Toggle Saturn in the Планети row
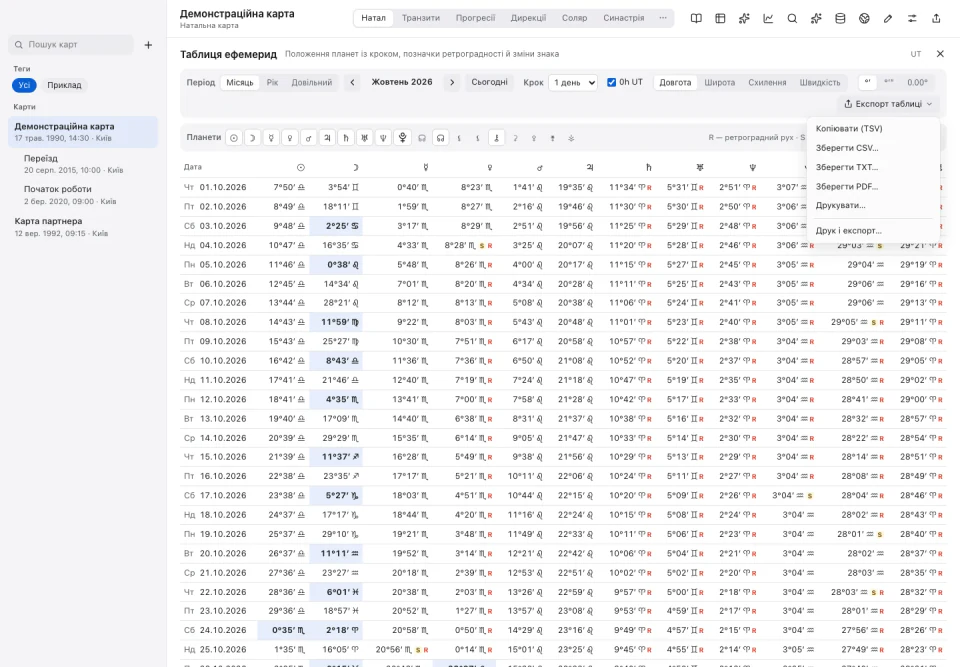Image resolution: width=960 pixels, height=667 pixels. 346,138
